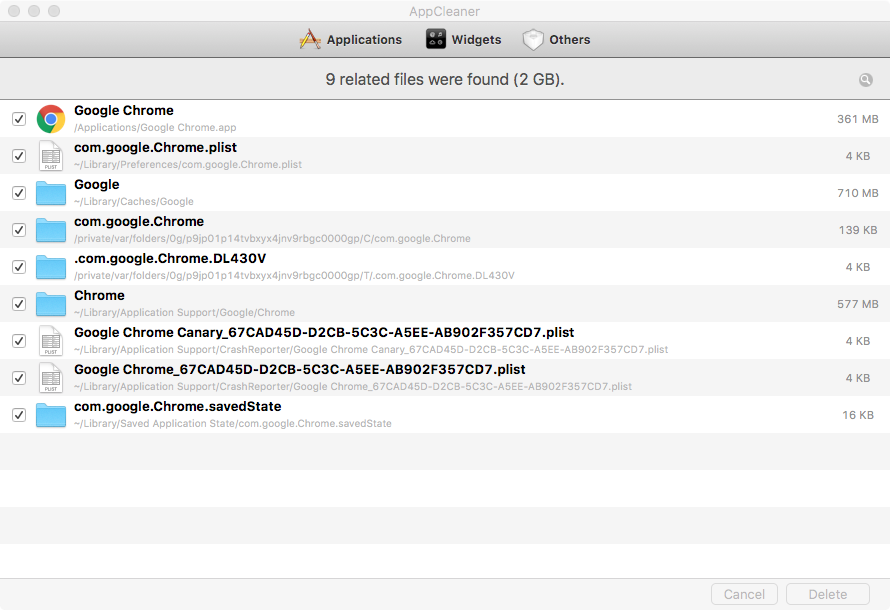Image resolution: width=890 pixels, height=610 pixels.
Task: Click the .com.google.Chrome.DL430V folder icon
Action: [x=51, y=267]
